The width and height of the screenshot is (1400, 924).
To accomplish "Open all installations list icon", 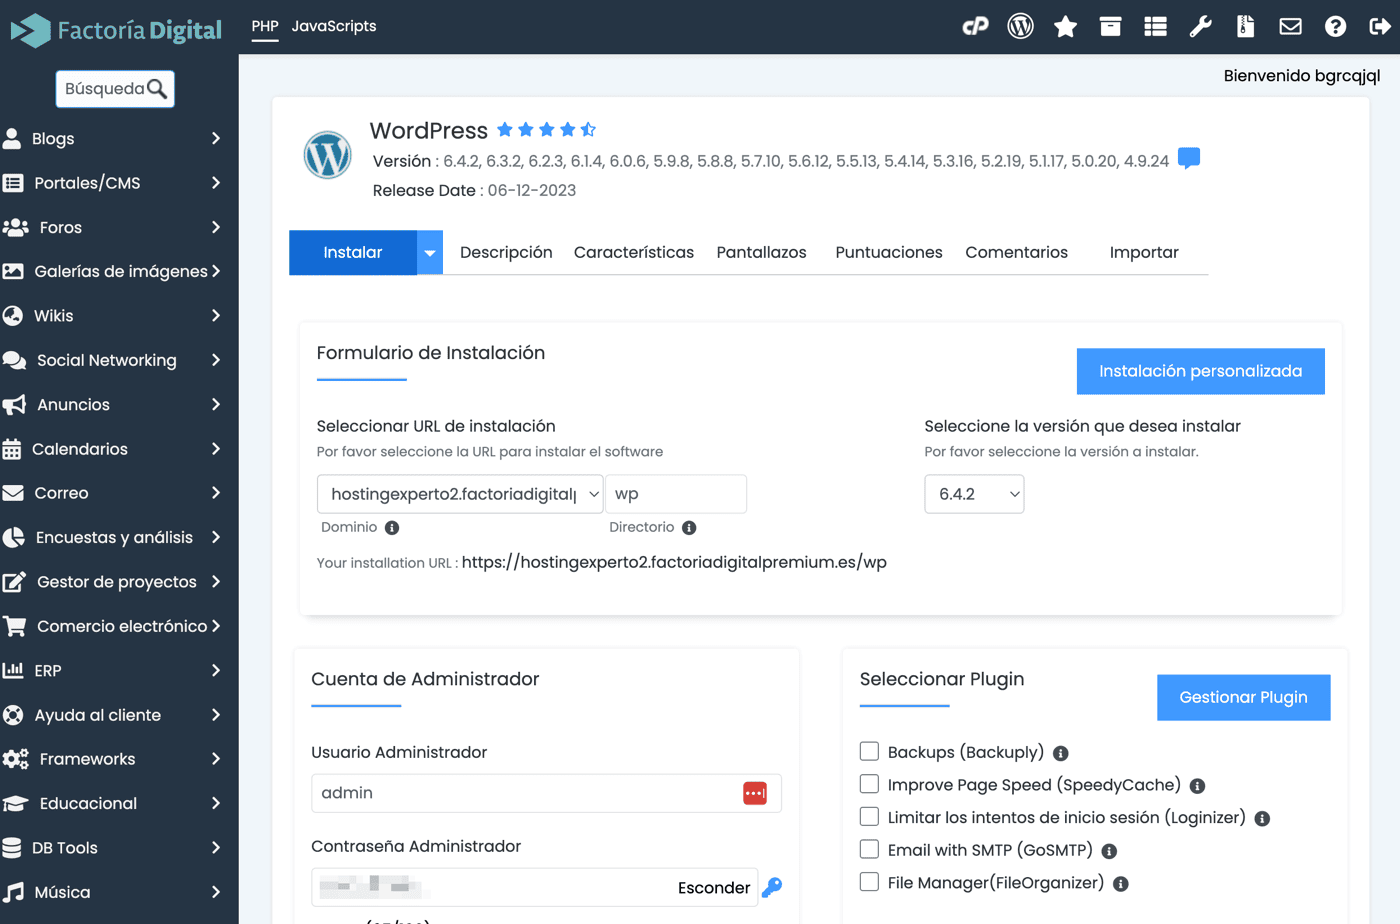I will click(1155, 27).
